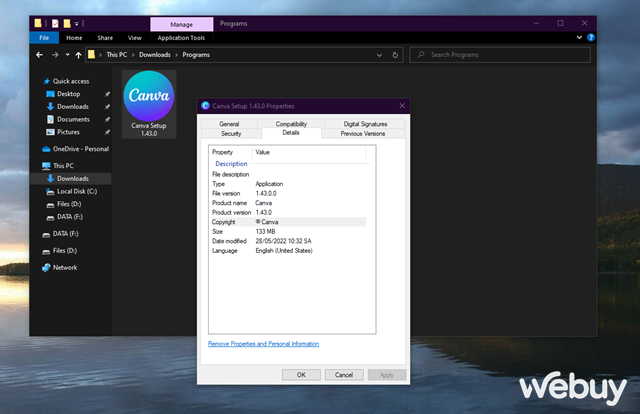Image resolution: width=640 pixels, height=414 pixels.
Task: Open the Canva Setup 1.43.0 file icon
Action: tap(149, 104)
